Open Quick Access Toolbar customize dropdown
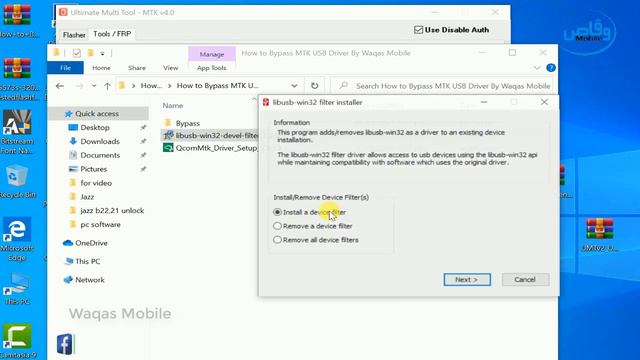This screenshot has height=360, width=640. coord(102,53)
